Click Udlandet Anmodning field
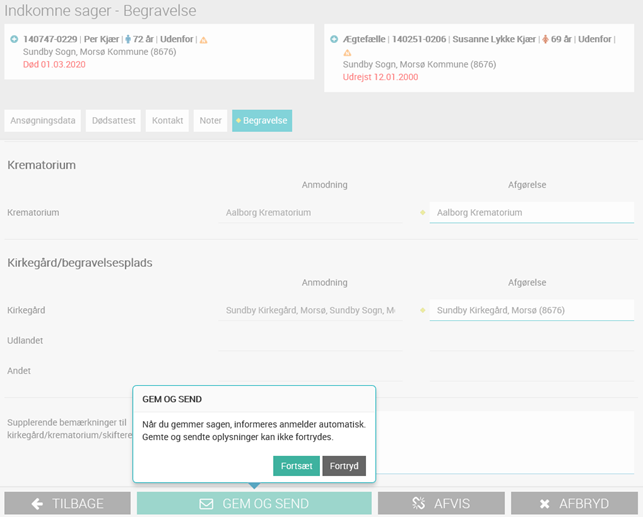The height and width of the screenshot is (517, 643). [x=310, y=341]
